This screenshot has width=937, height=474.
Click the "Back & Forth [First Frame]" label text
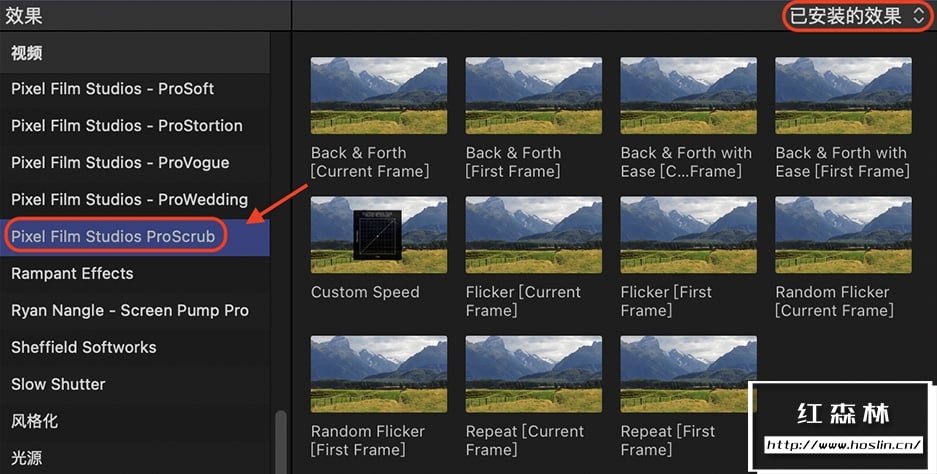click(x=513, y=162)
